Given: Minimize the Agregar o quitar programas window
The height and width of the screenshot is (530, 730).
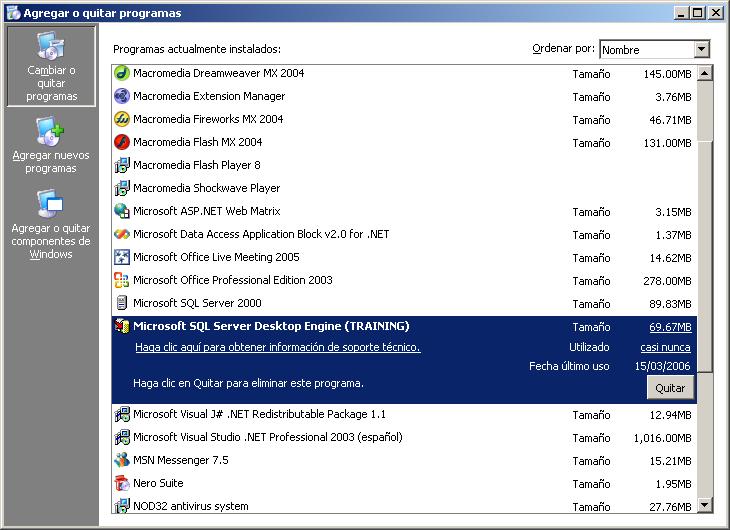Looking at the screenshot, I should click(x=682, y=13).
